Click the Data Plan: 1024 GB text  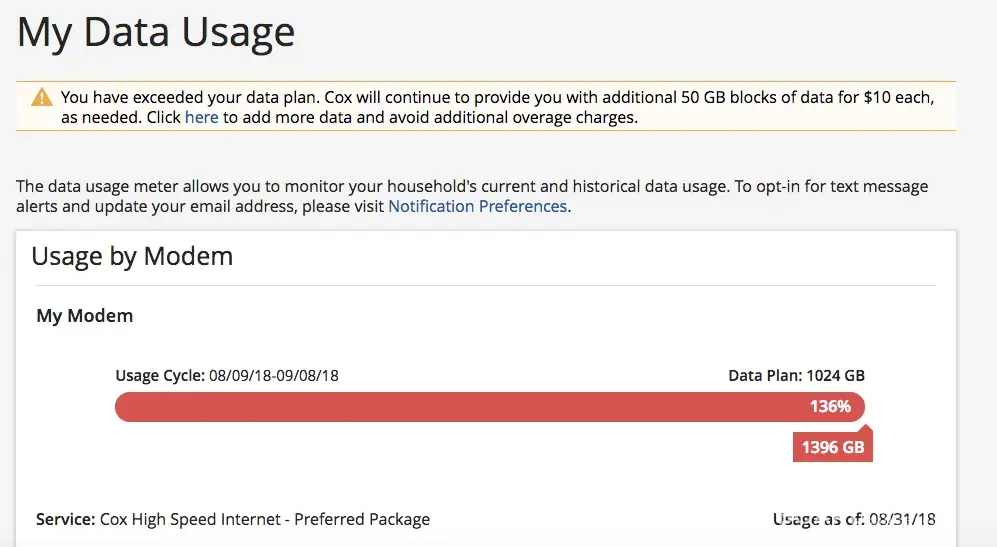pyautogui.click(x=796, y=376)
